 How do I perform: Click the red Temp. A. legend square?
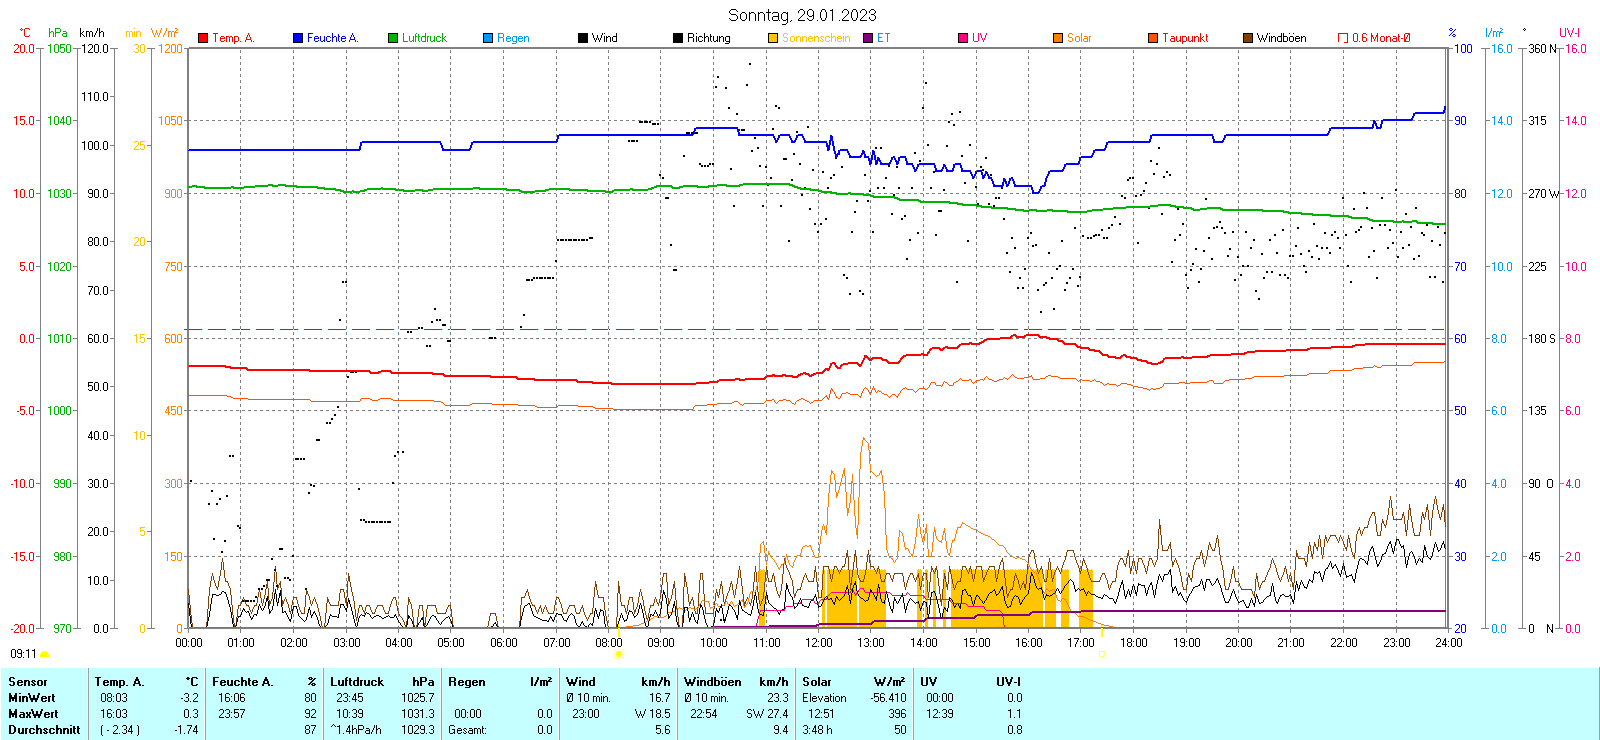point(203,38)
